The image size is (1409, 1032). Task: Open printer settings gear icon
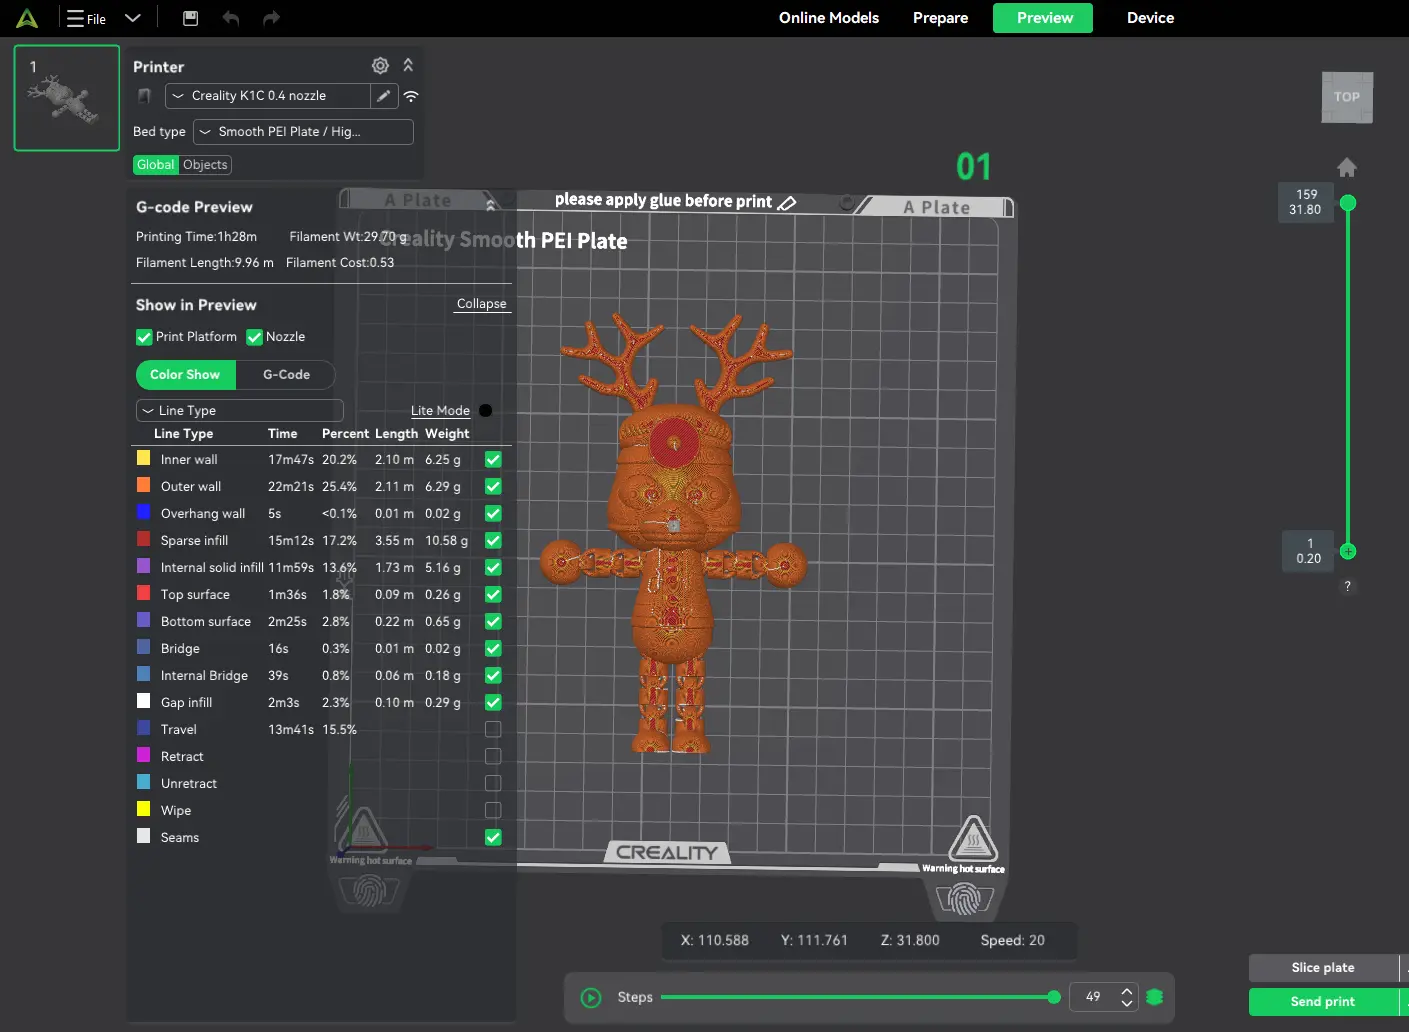tap(380, 66)
